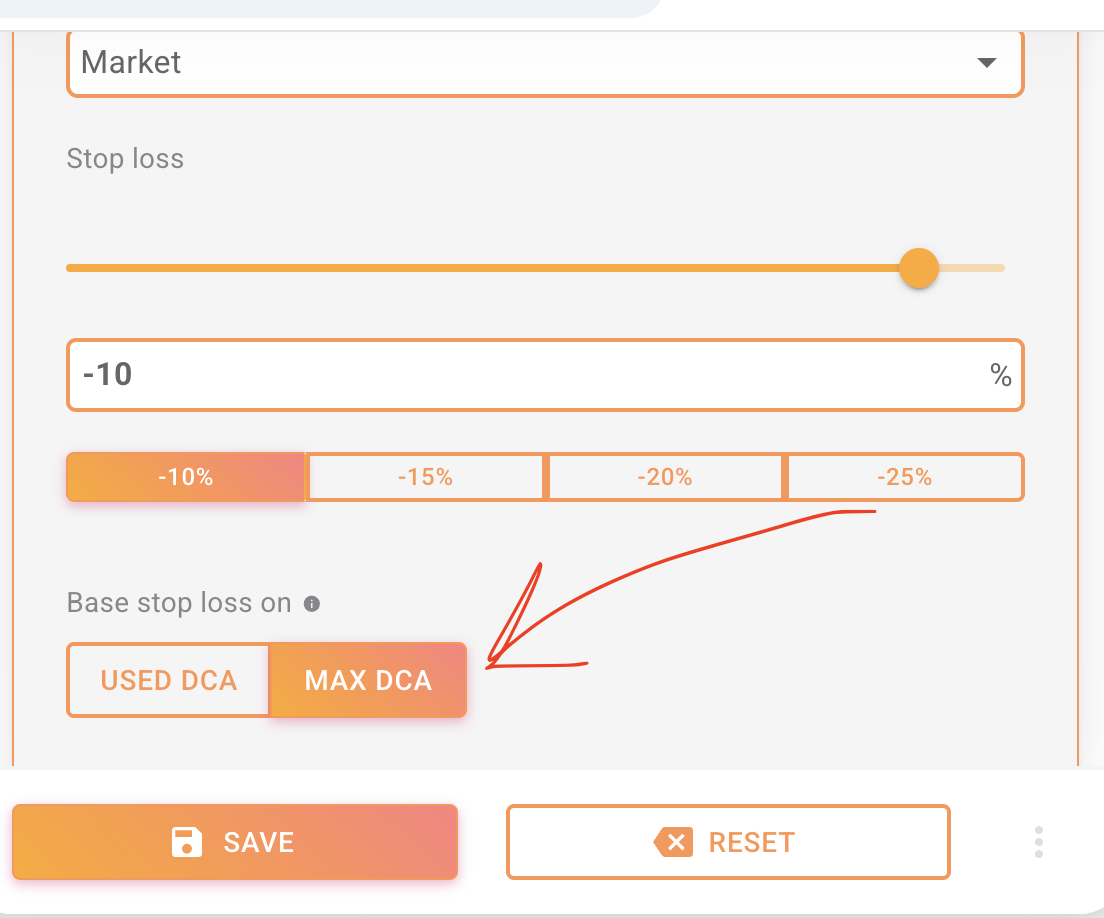The image size is (1104, 918).
Task: Set stop loss preset to -25%
Action: click(905, 477)
